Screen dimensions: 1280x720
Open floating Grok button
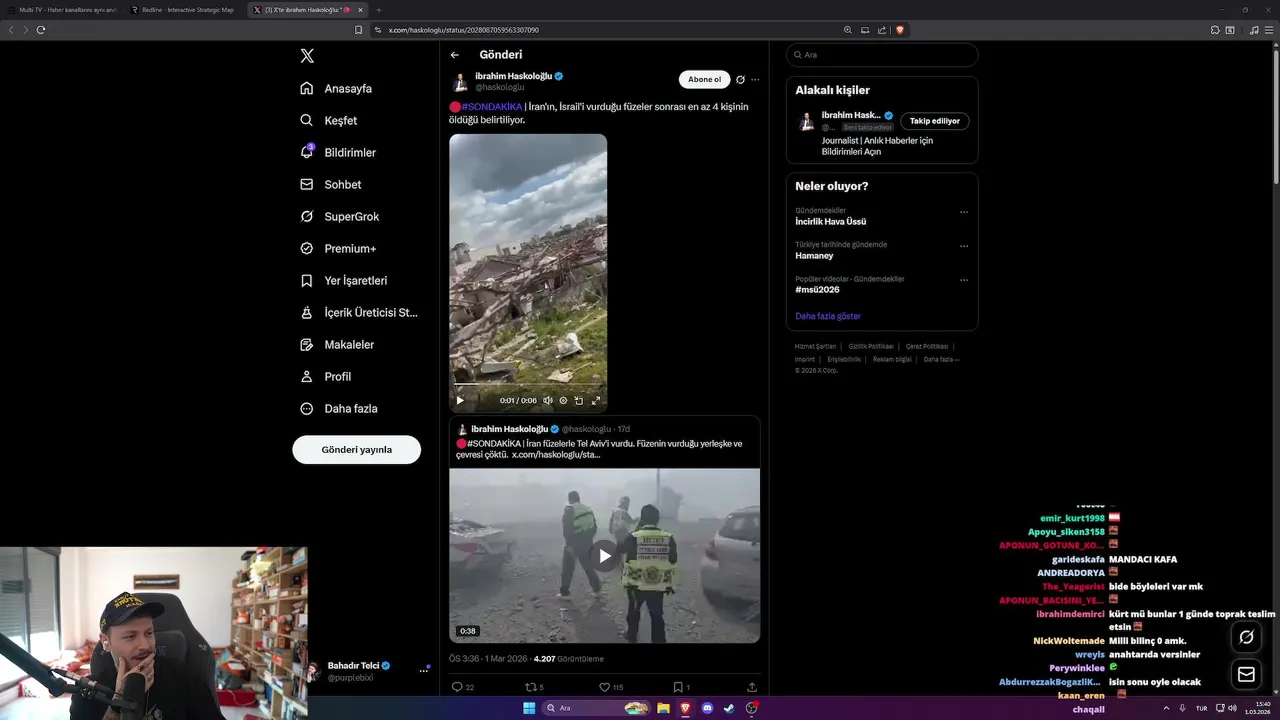pos(1246,637)
